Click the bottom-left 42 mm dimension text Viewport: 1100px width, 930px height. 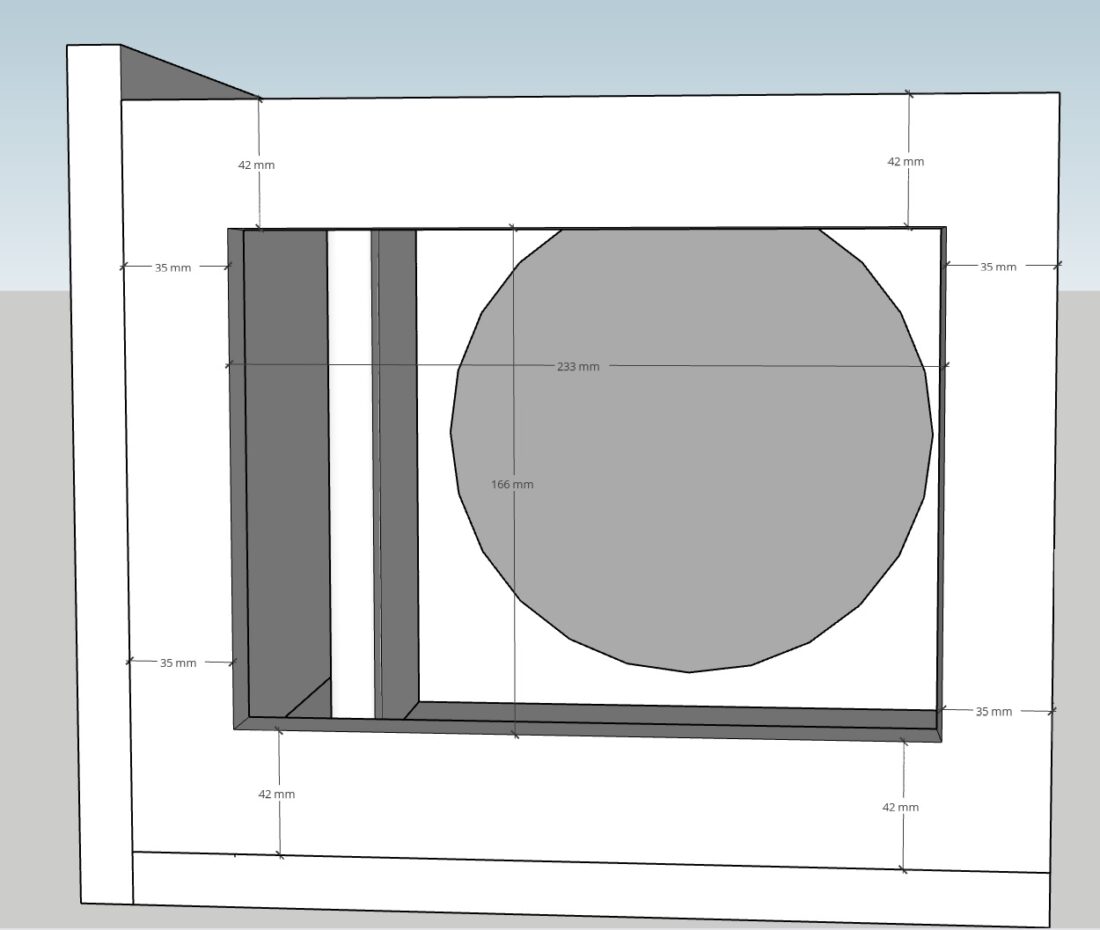[277, 793]
